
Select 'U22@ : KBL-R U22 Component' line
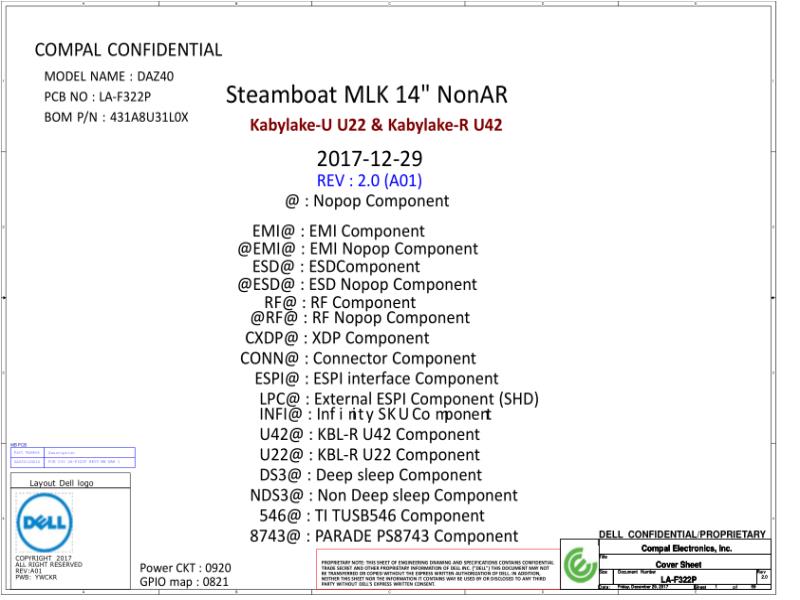[369, 455]
